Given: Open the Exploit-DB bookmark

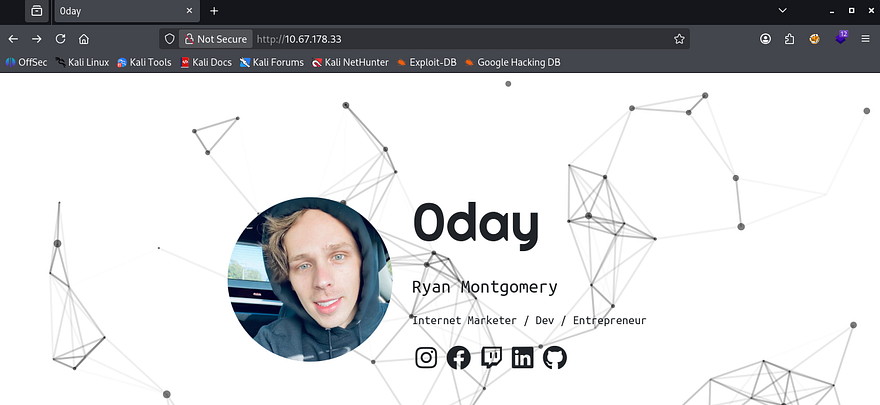Looking at the screenshot, I should pos(427,62).
